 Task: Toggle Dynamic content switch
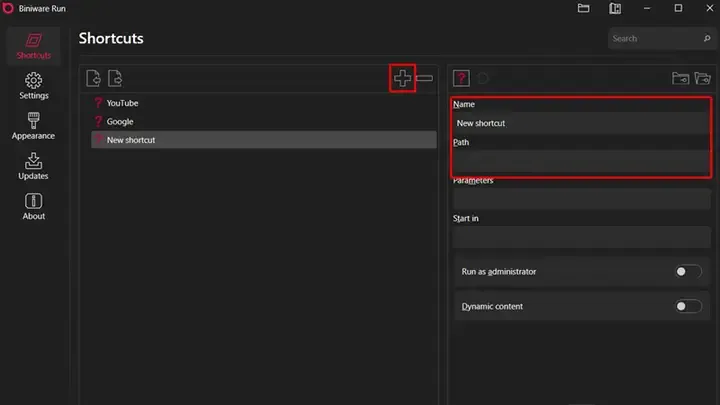688,306
